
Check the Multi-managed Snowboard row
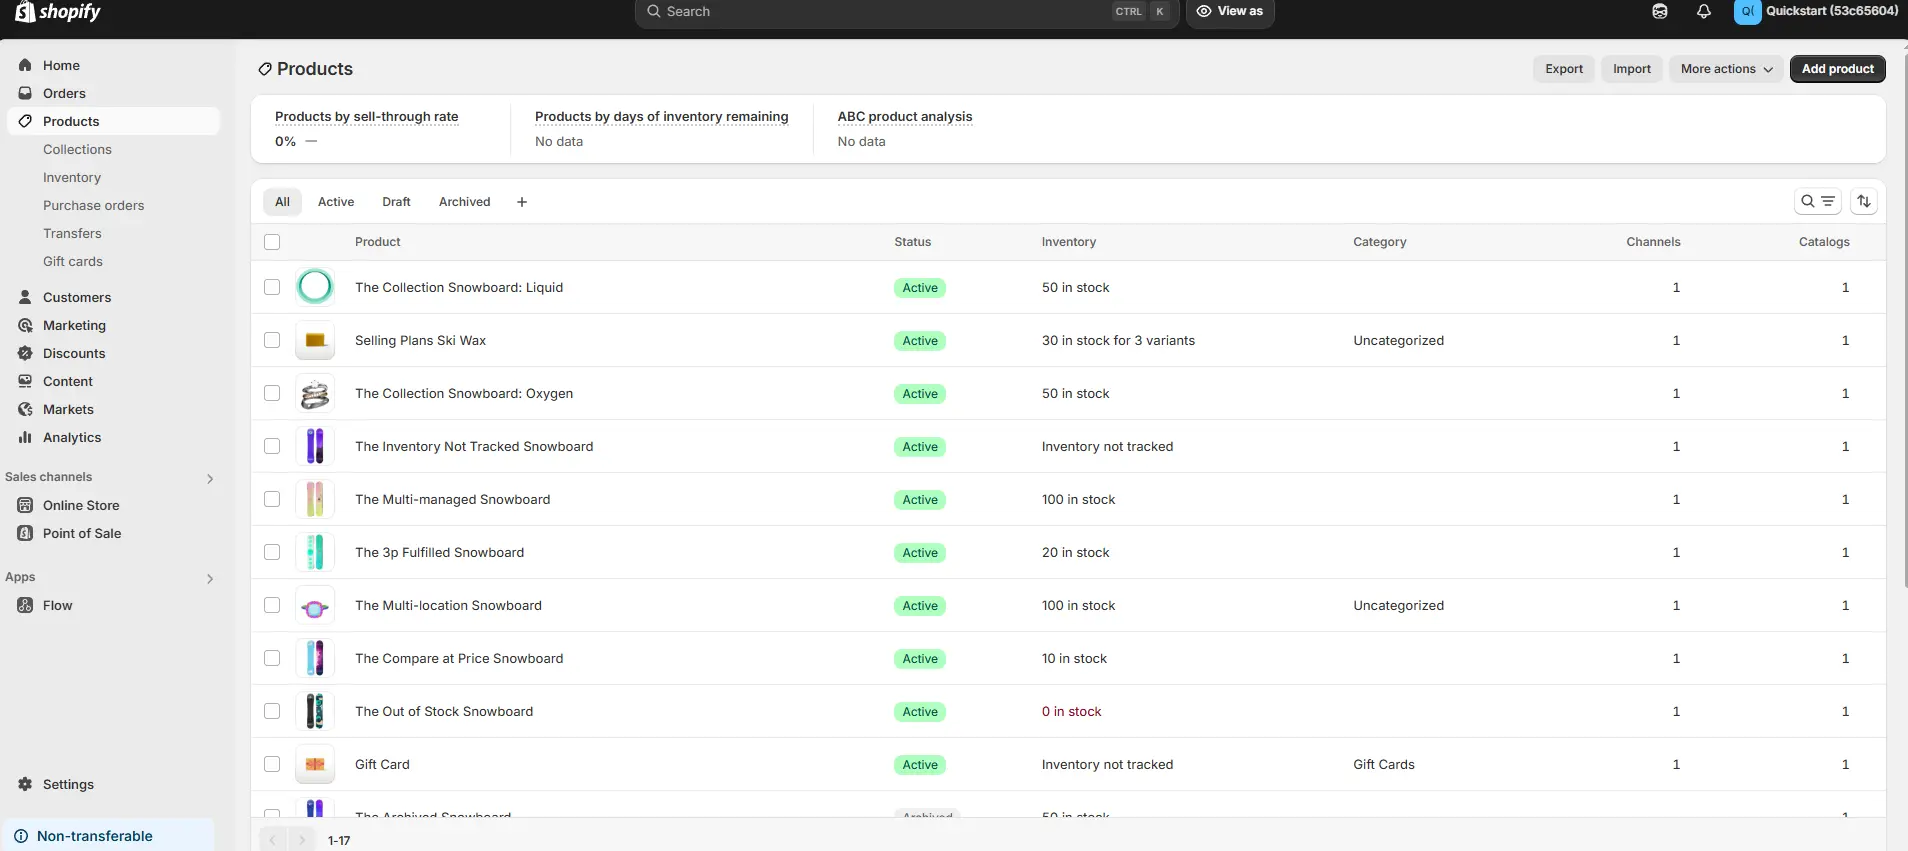pos(272,499)
